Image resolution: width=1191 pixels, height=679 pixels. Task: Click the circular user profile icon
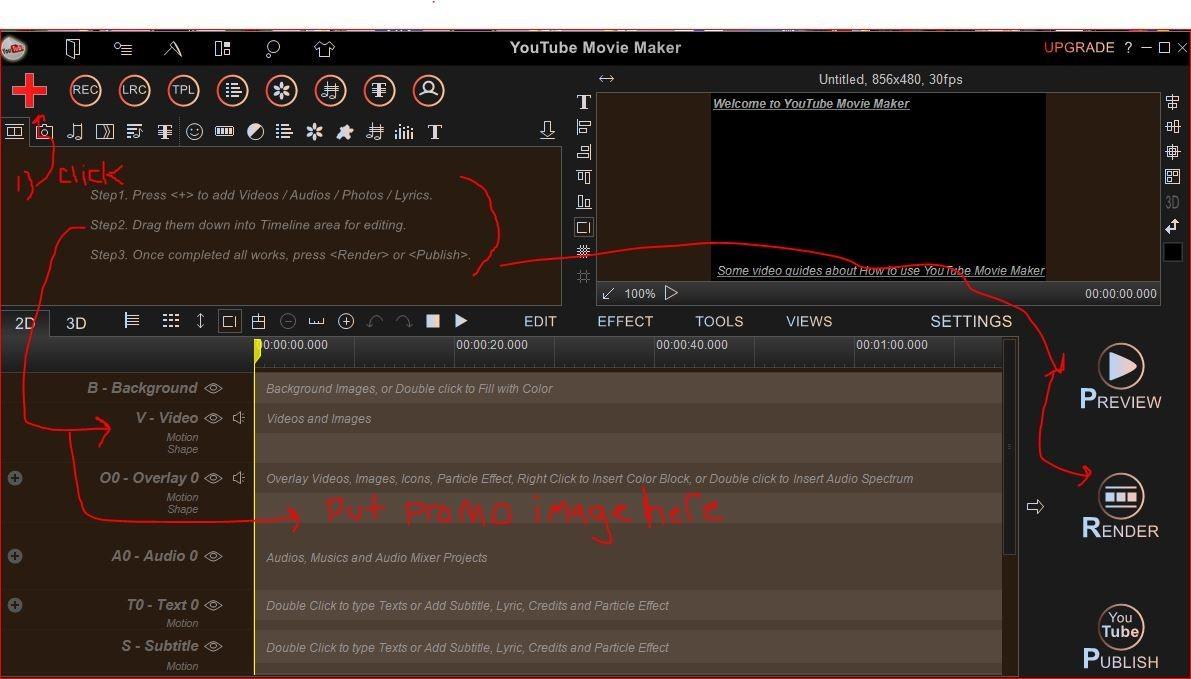click(428, 91)
